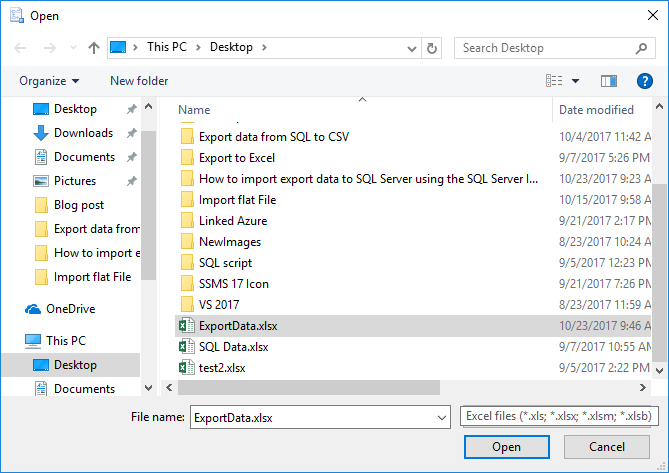Click the New folder button
669x473 pixels.
[x=139, y=81]
